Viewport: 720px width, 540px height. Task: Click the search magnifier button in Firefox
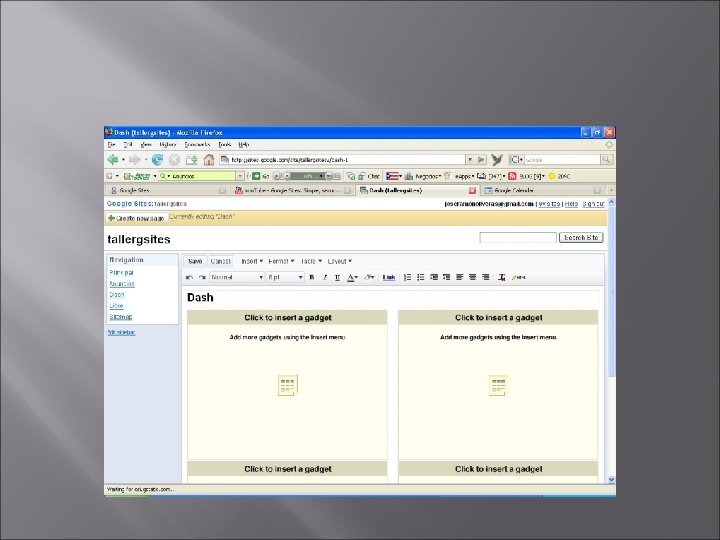(x=607, y=160)
